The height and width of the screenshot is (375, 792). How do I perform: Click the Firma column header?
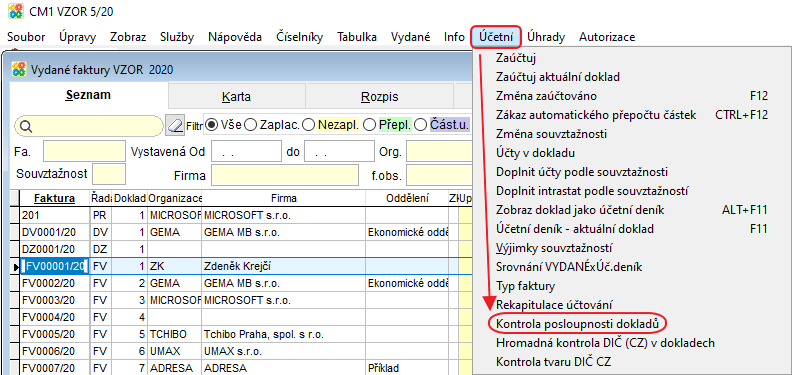coord(283,198)
